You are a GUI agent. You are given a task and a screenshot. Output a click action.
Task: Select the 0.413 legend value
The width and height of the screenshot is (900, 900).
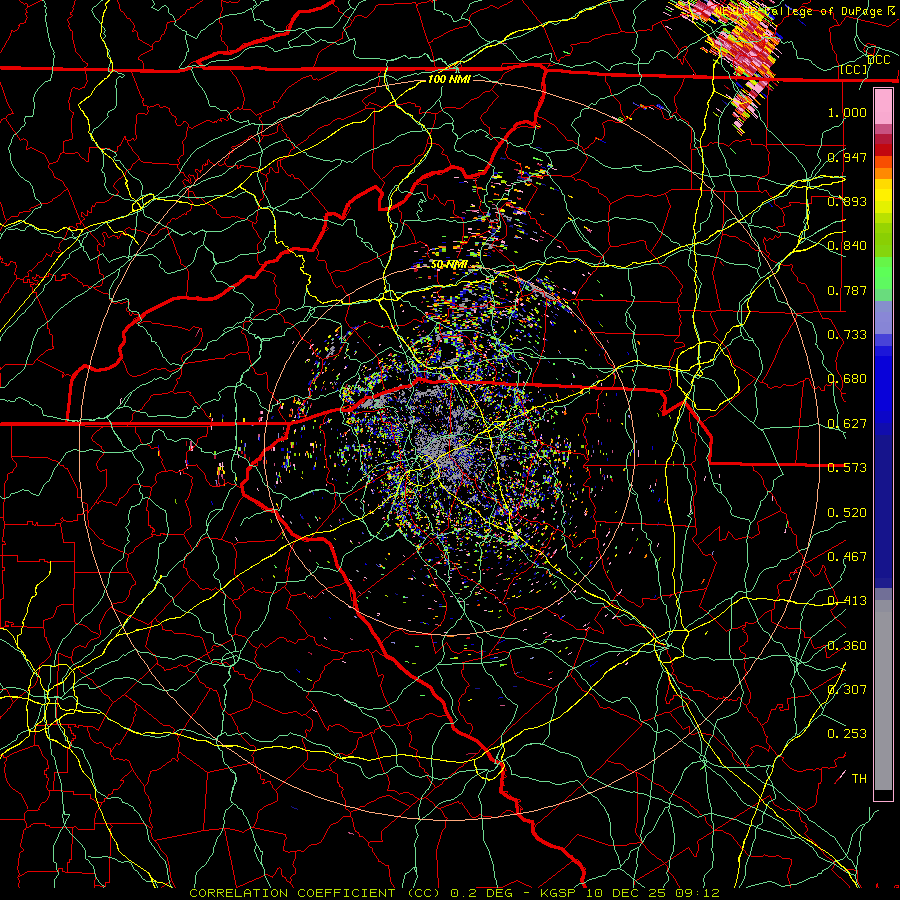847,601
